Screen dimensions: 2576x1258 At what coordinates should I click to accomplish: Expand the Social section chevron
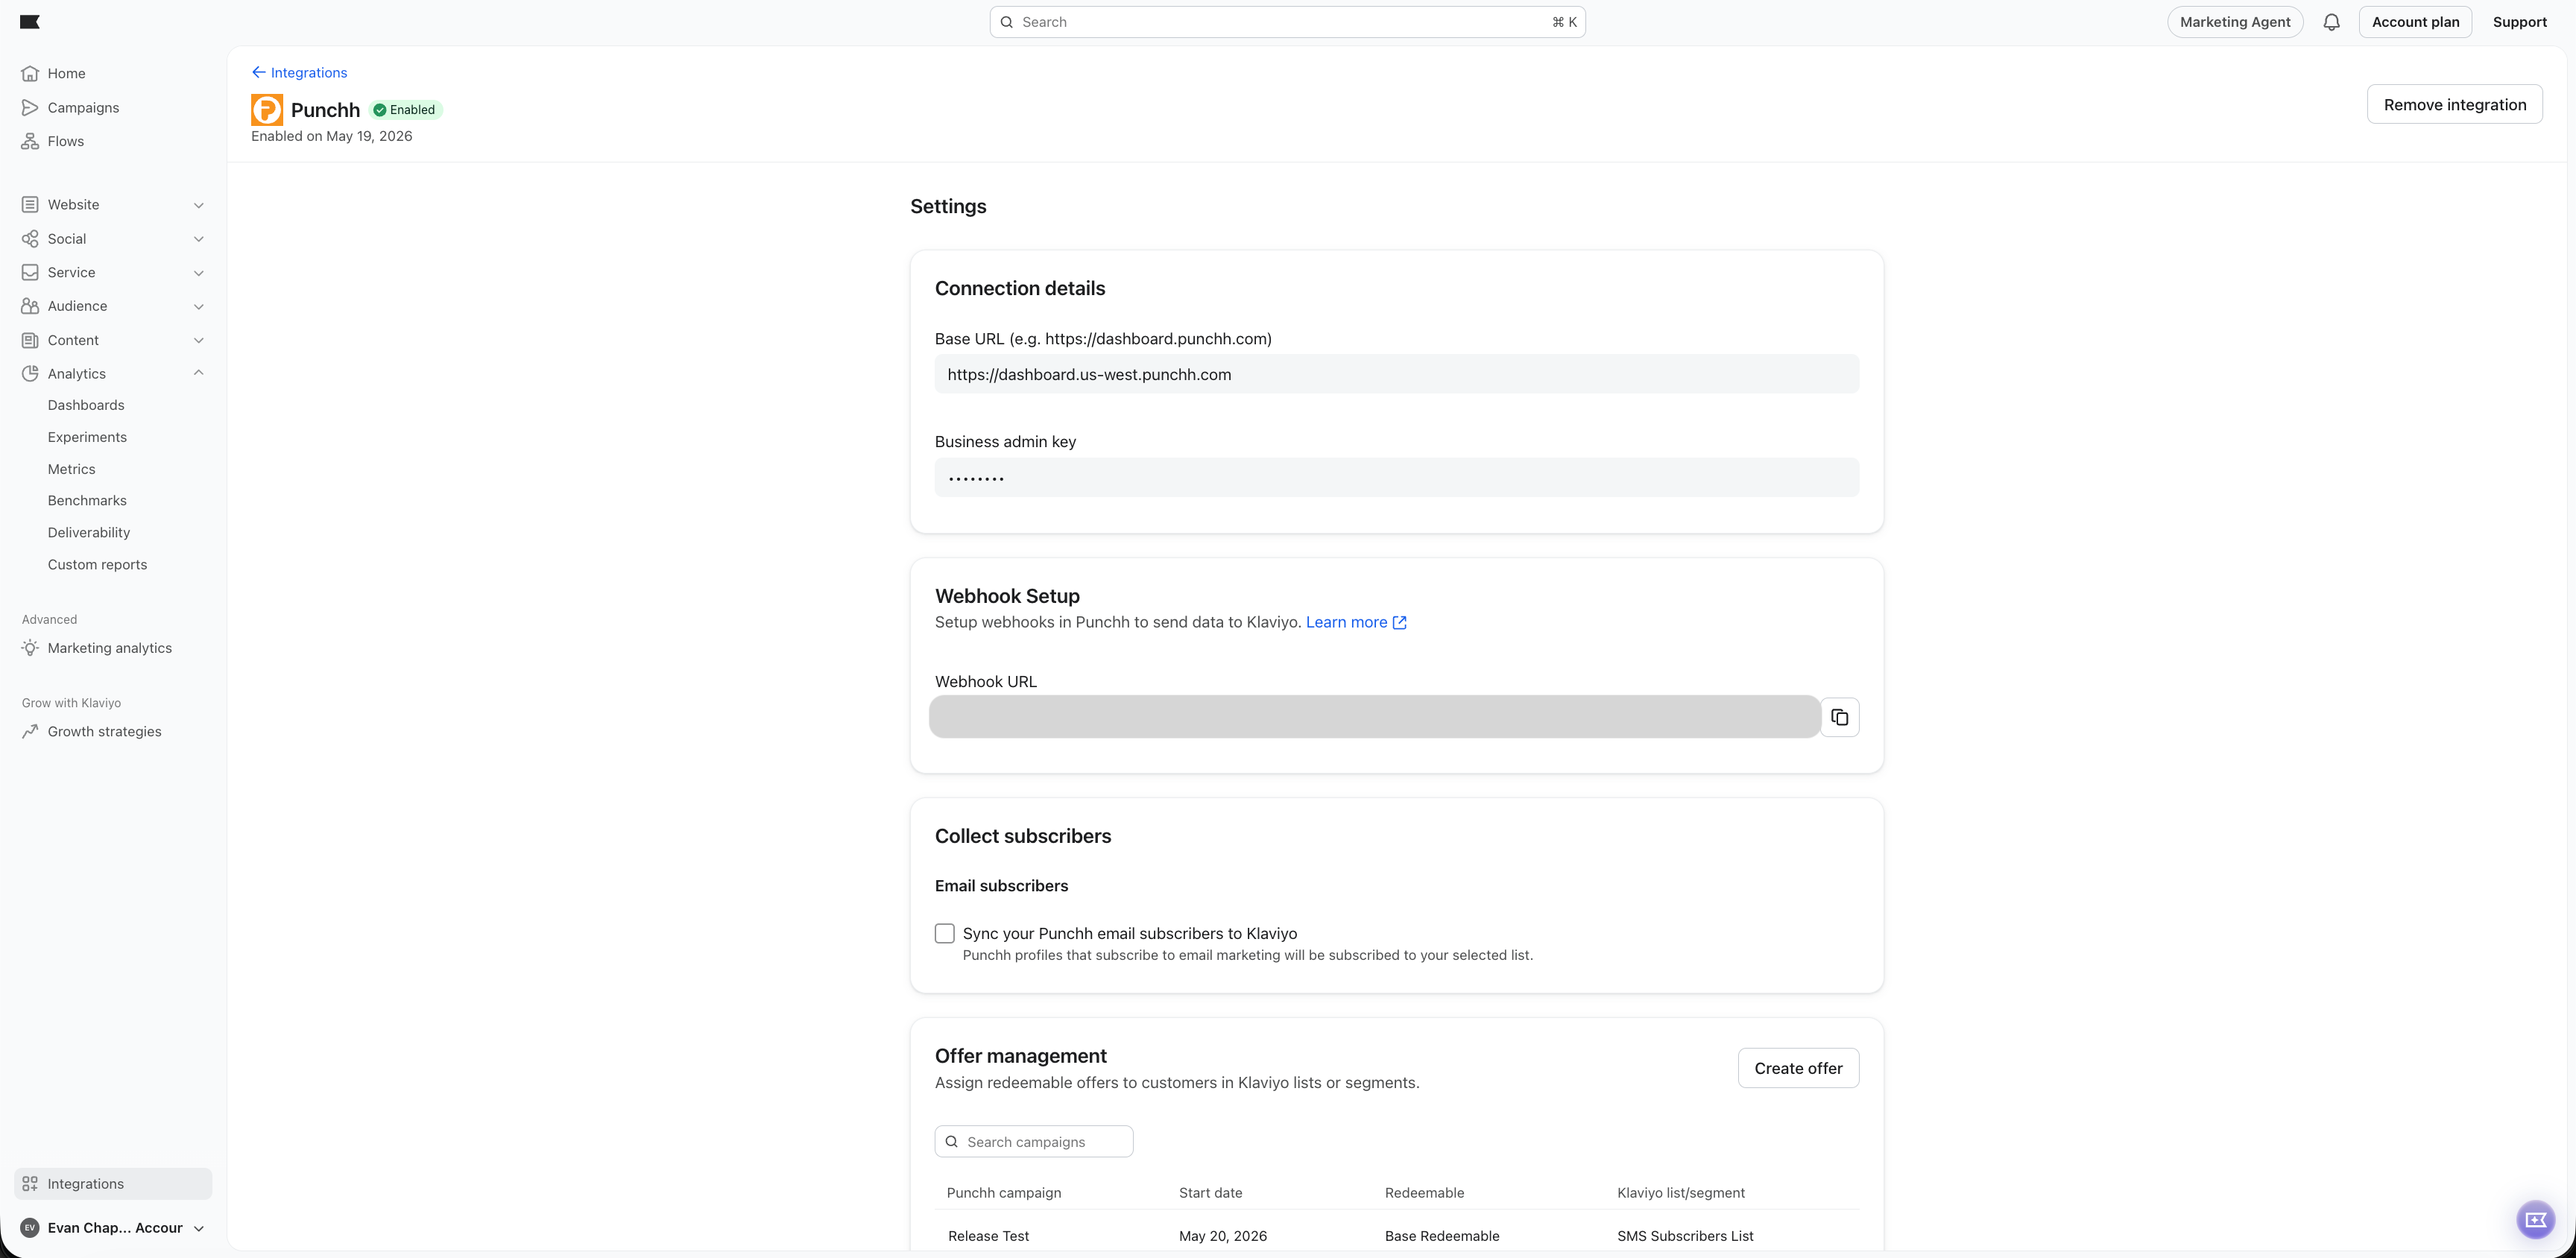[198, 239]
